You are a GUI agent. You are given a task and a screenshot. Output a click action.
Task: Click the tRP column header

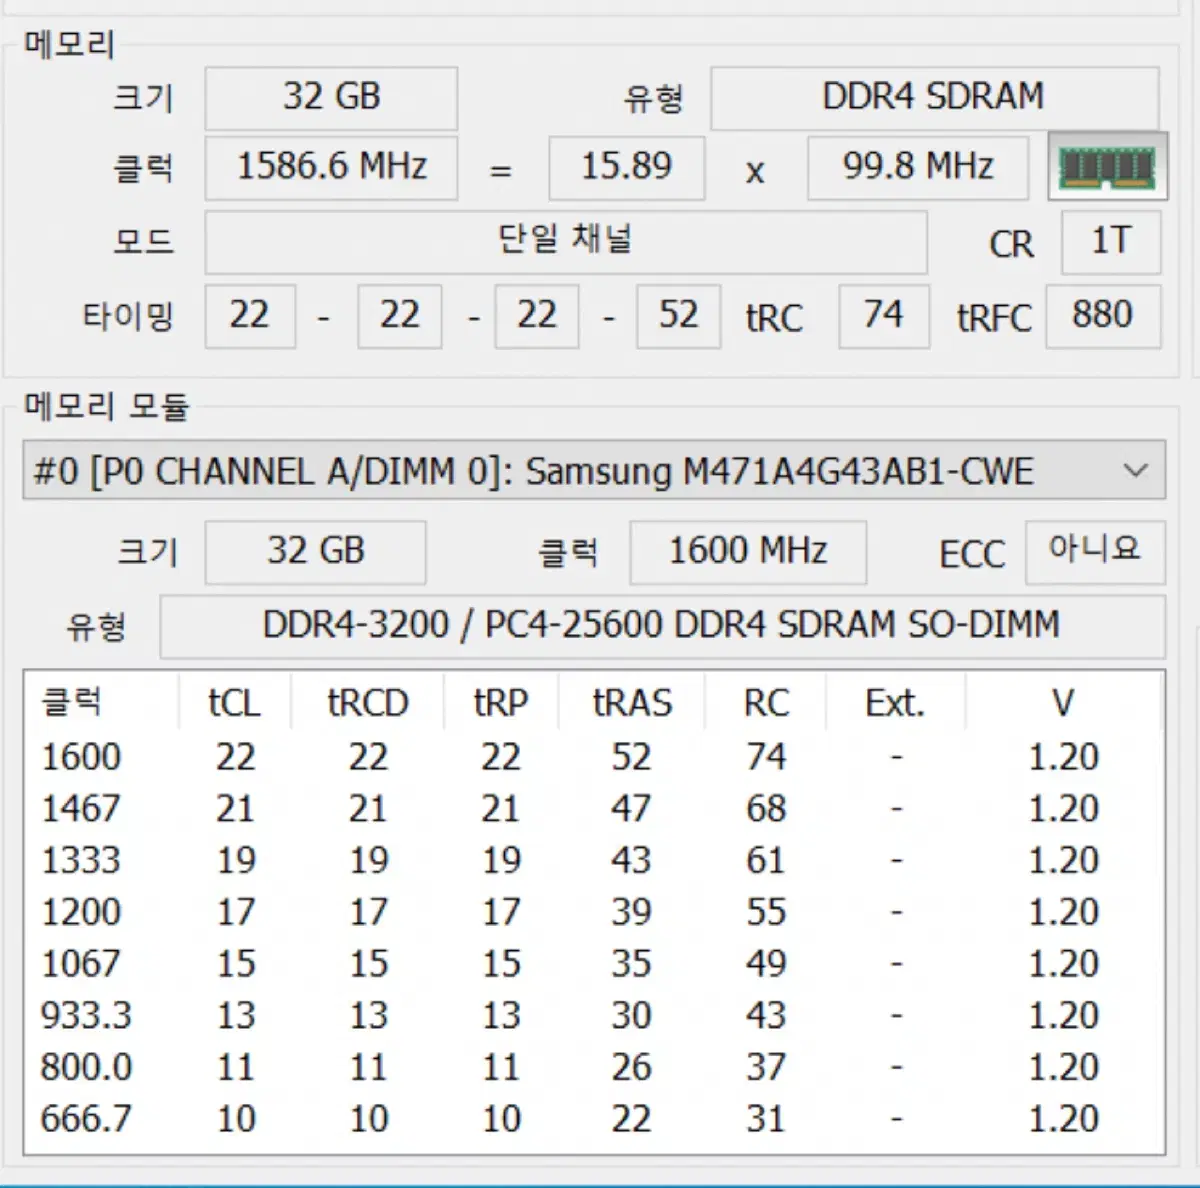pos(500,703)
